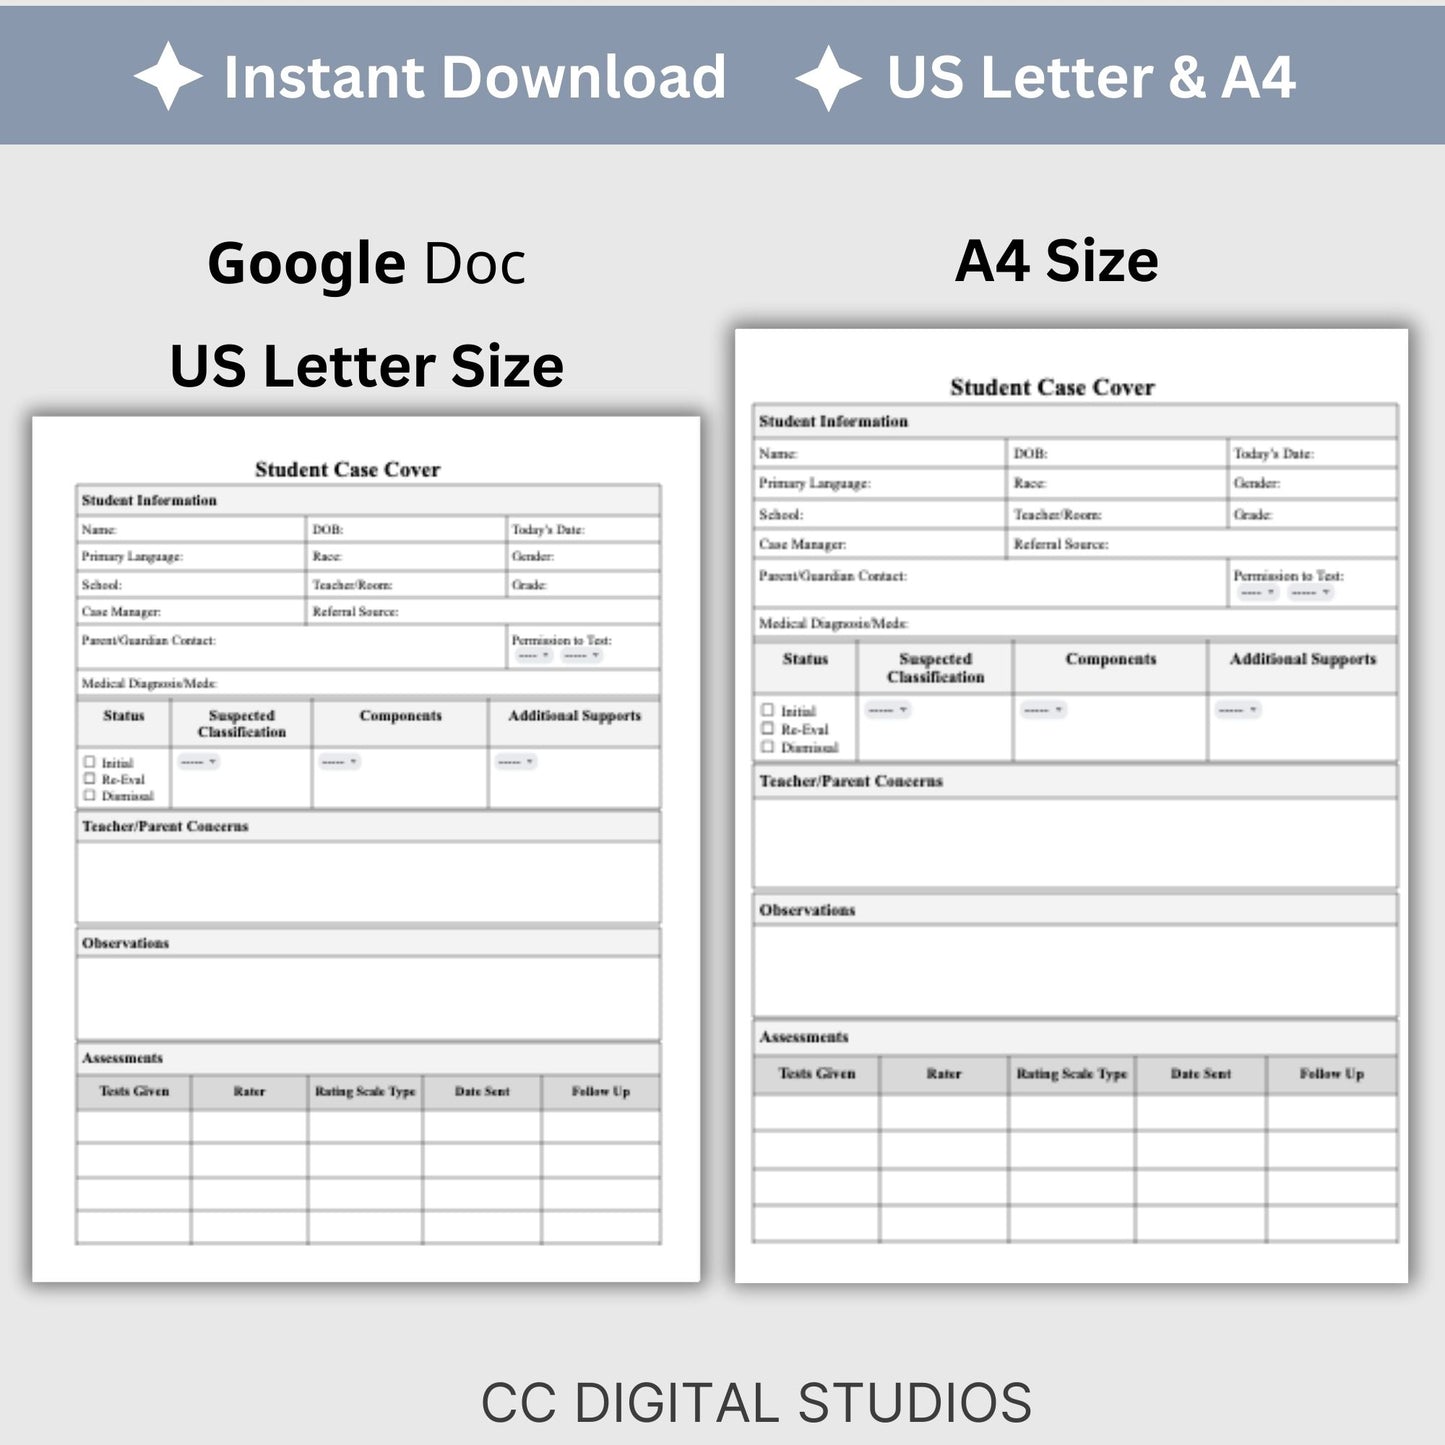This screenshot has width=1445, height=1445.
Task: Check the Initial checkbox on A4 page
Action: pyautogui.click(x=767, y=710)
